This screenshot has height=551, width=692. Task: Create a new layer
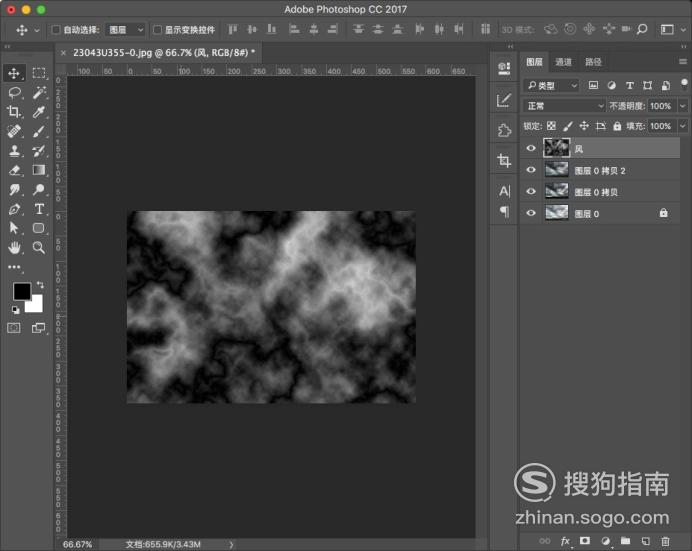pos(646,540)
